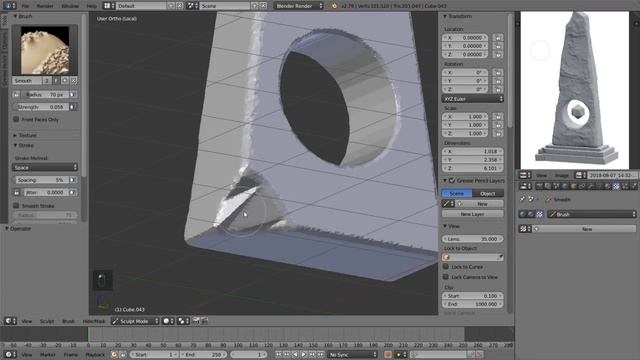
Task: Open the Help menu
Action: [x=91, y=6]
